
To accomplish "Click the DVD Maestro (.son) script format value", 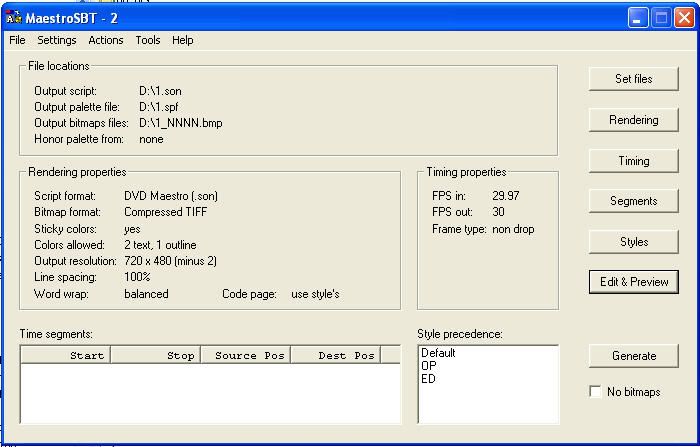I will click(x=171, y=196).
